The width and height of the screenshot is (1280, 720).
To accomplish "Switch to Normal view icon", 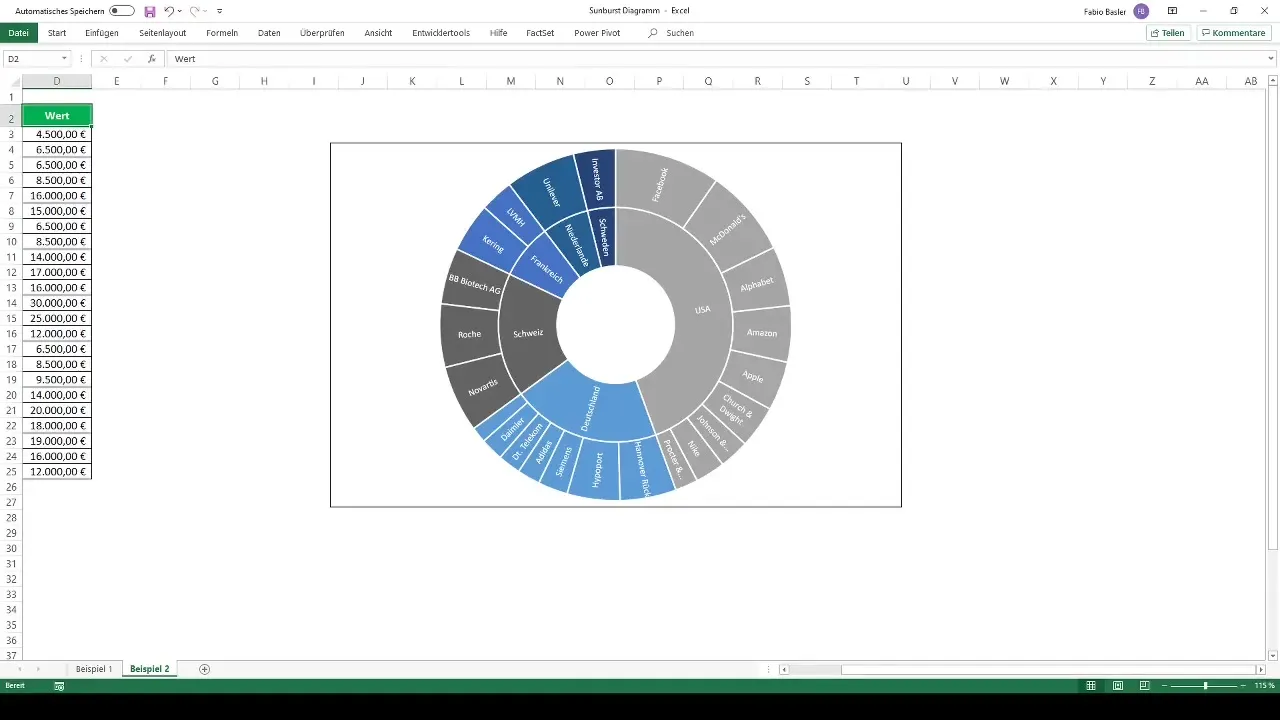I will 1091,686.
